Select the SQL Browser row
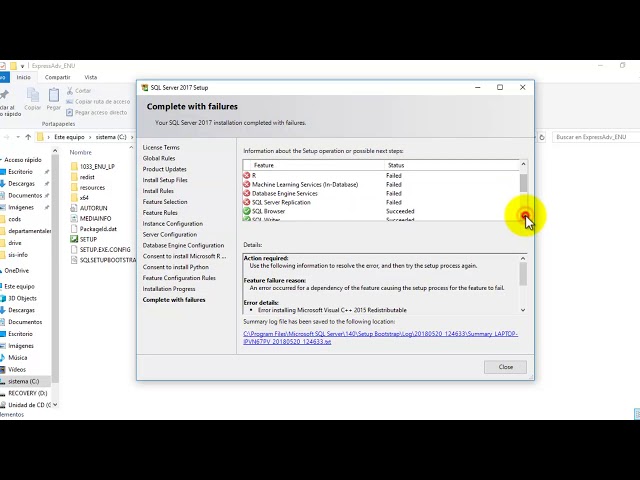Image resolution: width=640 pixels, height=480 pixels. (x=380, y=211)
